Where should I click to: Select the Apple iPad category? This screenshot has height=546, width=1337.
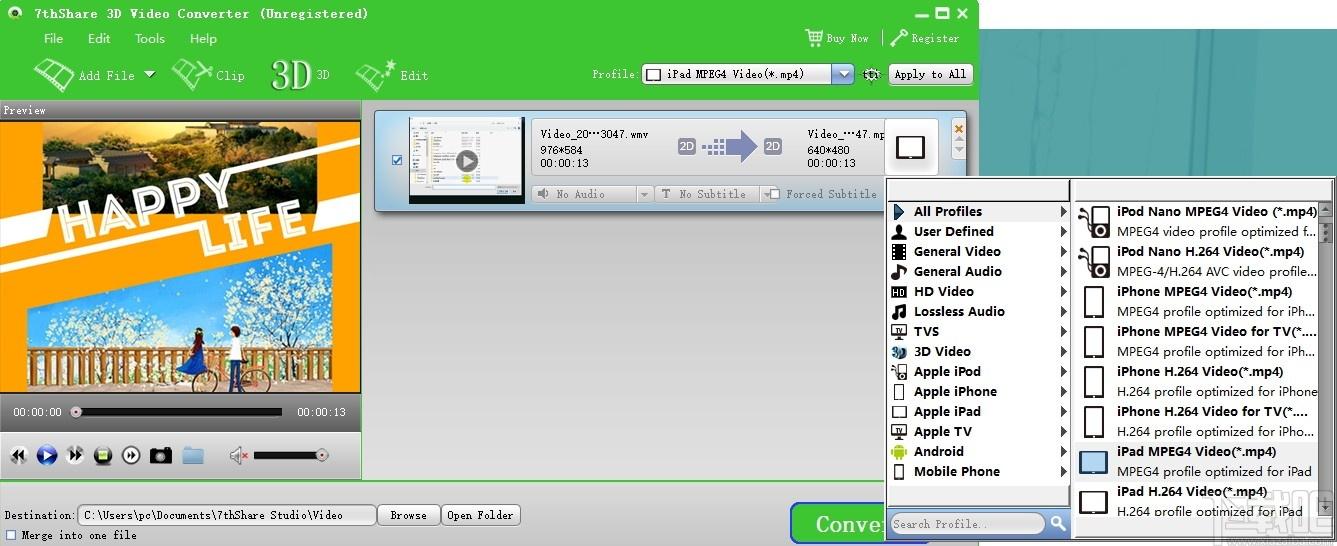(x=979, y=411)
